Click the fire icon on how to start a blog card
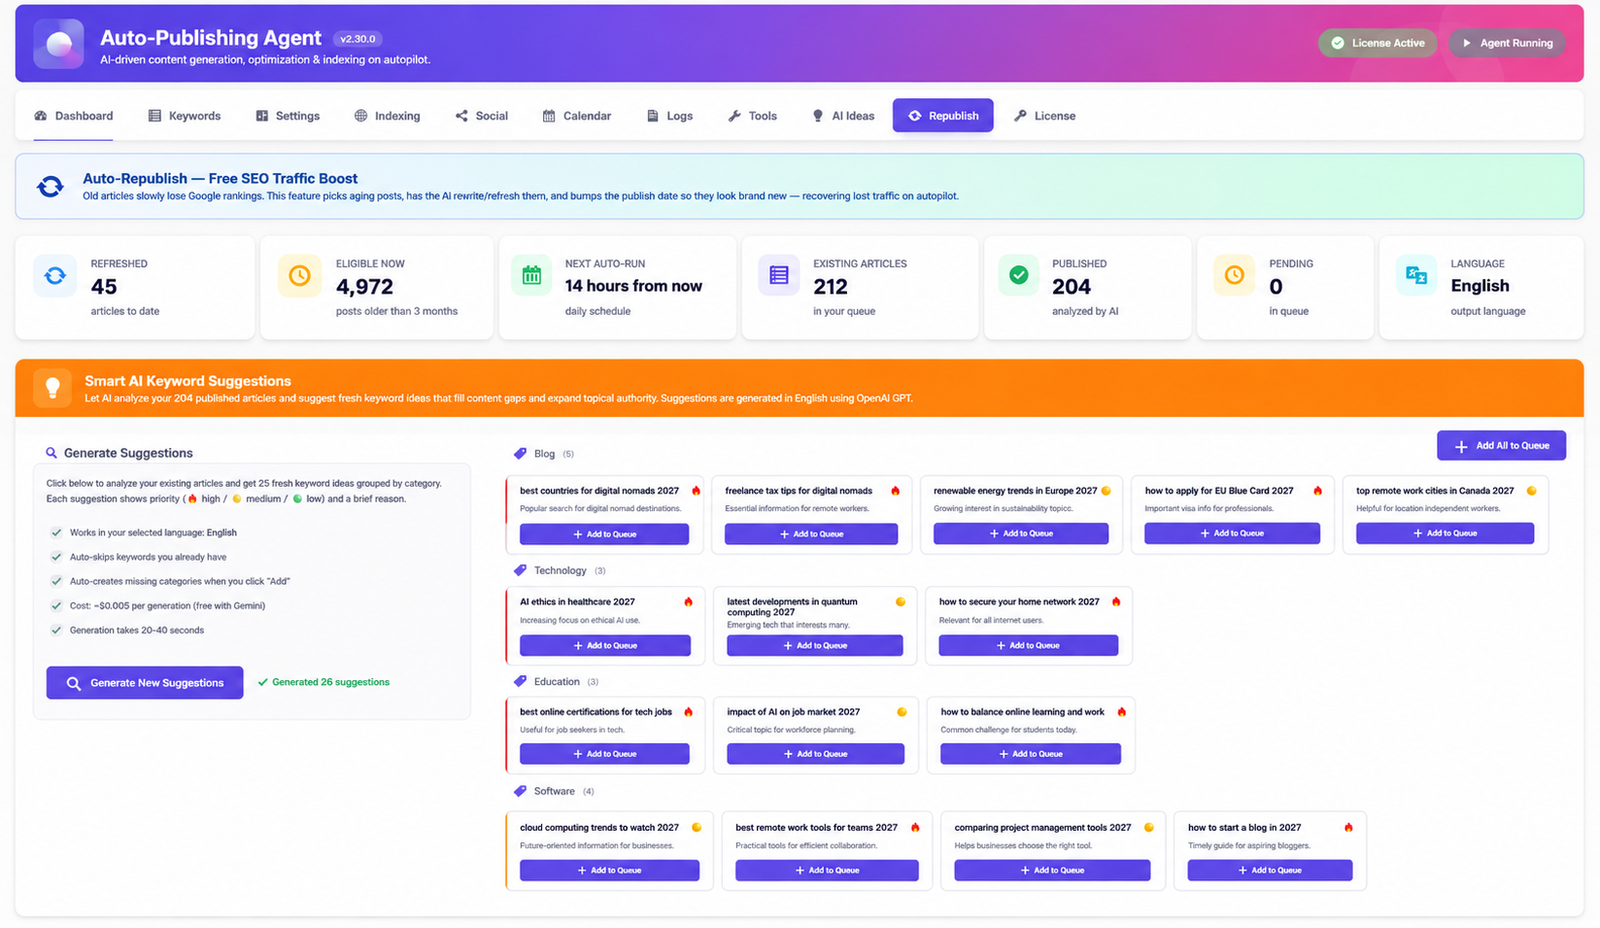1600x928 pixels. [1349, 828]
